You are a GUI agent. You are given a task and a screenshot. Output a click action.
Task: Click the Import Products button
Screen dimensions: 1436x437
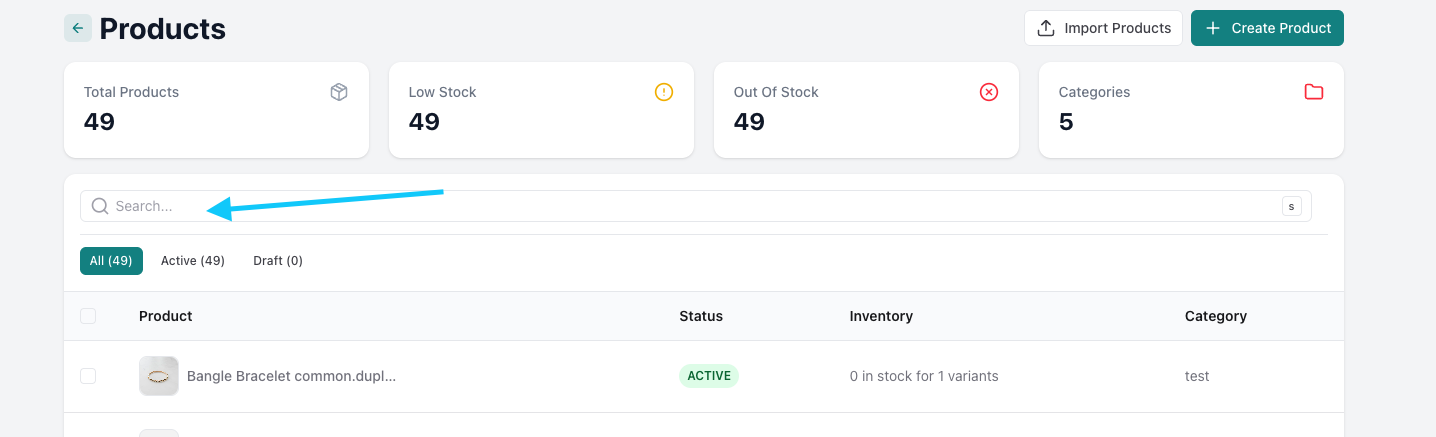[x=1103, y=28]
